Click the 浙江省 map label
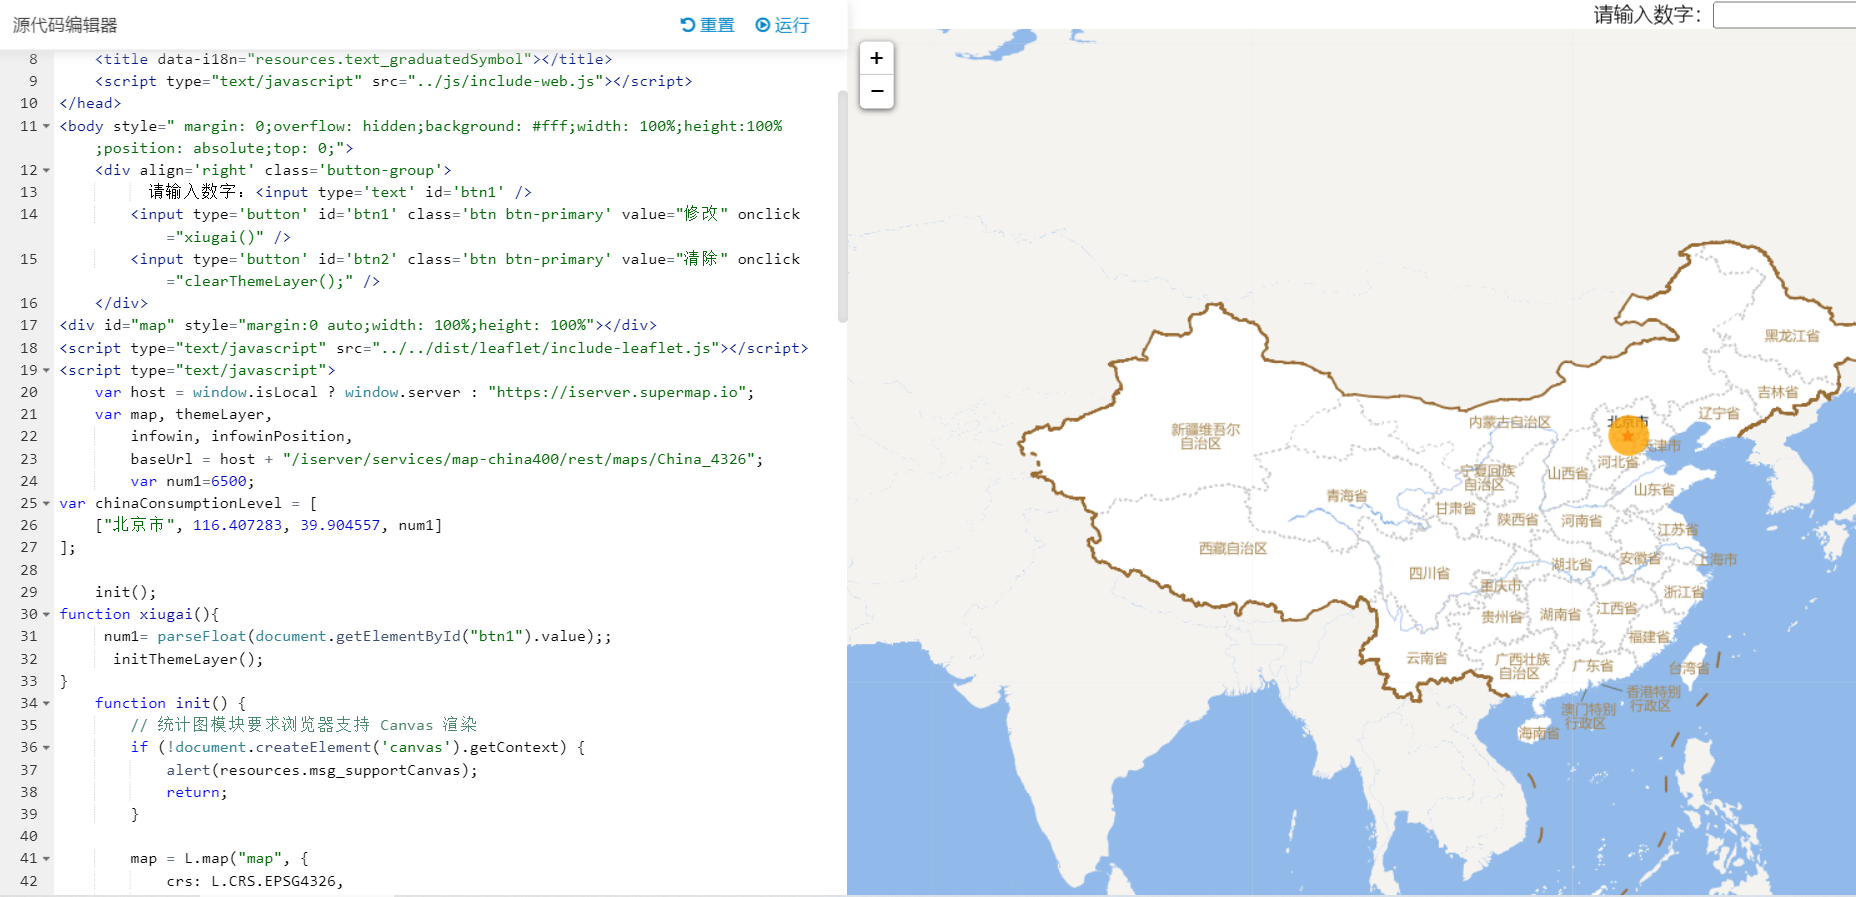 1684,592
